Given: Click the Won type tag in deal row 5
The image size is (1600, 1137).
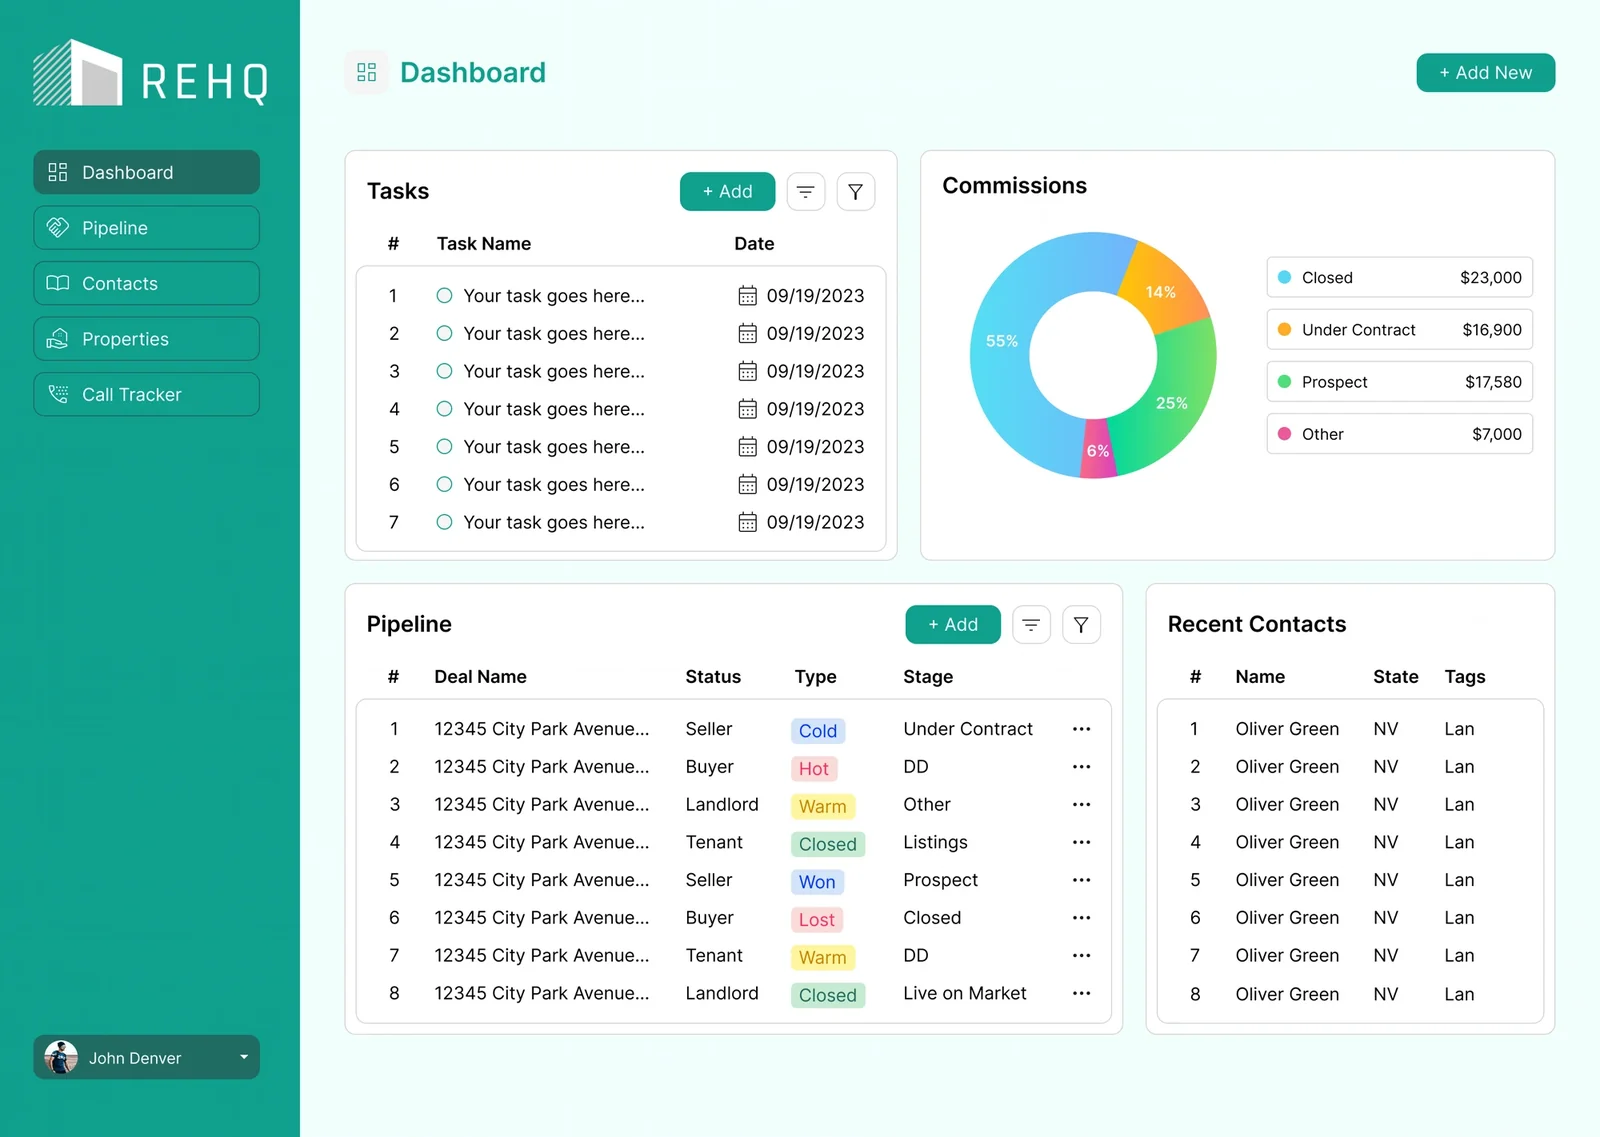Looking at the screenshot, I should [817, 882].
